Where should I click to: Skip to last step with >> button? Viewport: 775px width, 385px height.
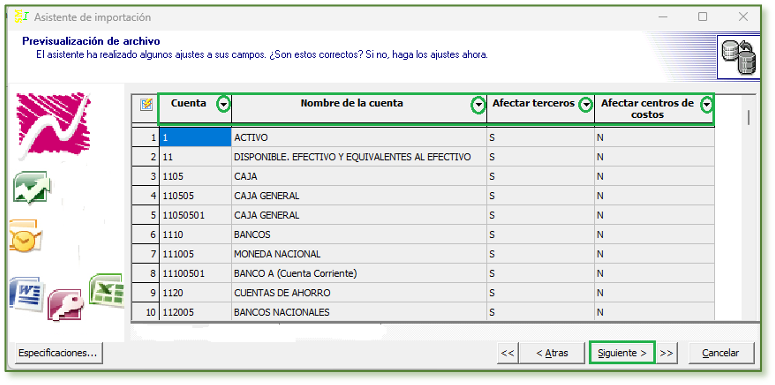coord(666,353)
